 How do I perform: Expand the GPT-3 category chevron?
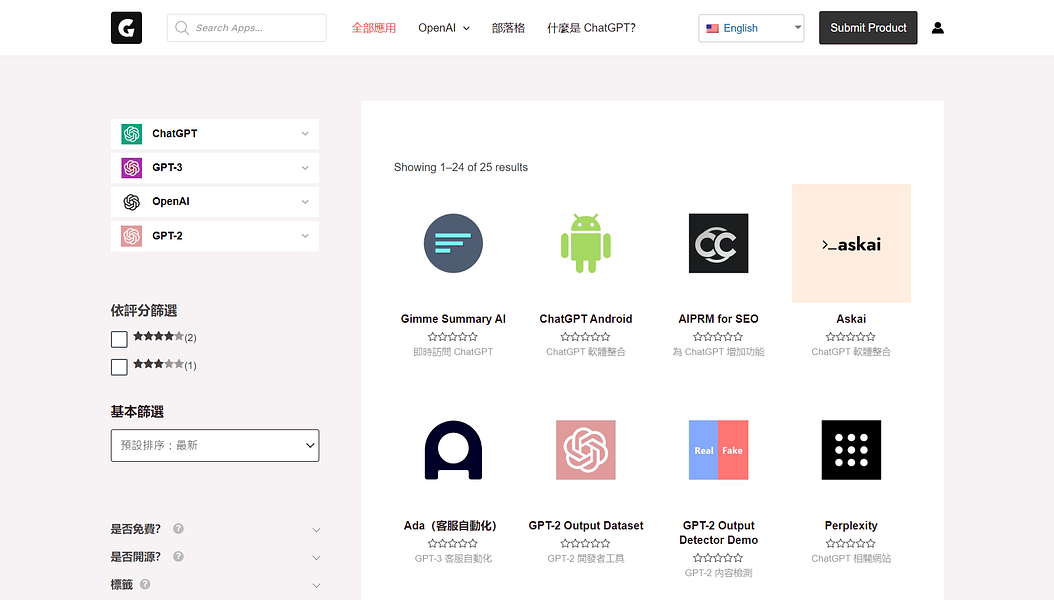[305, 168]
